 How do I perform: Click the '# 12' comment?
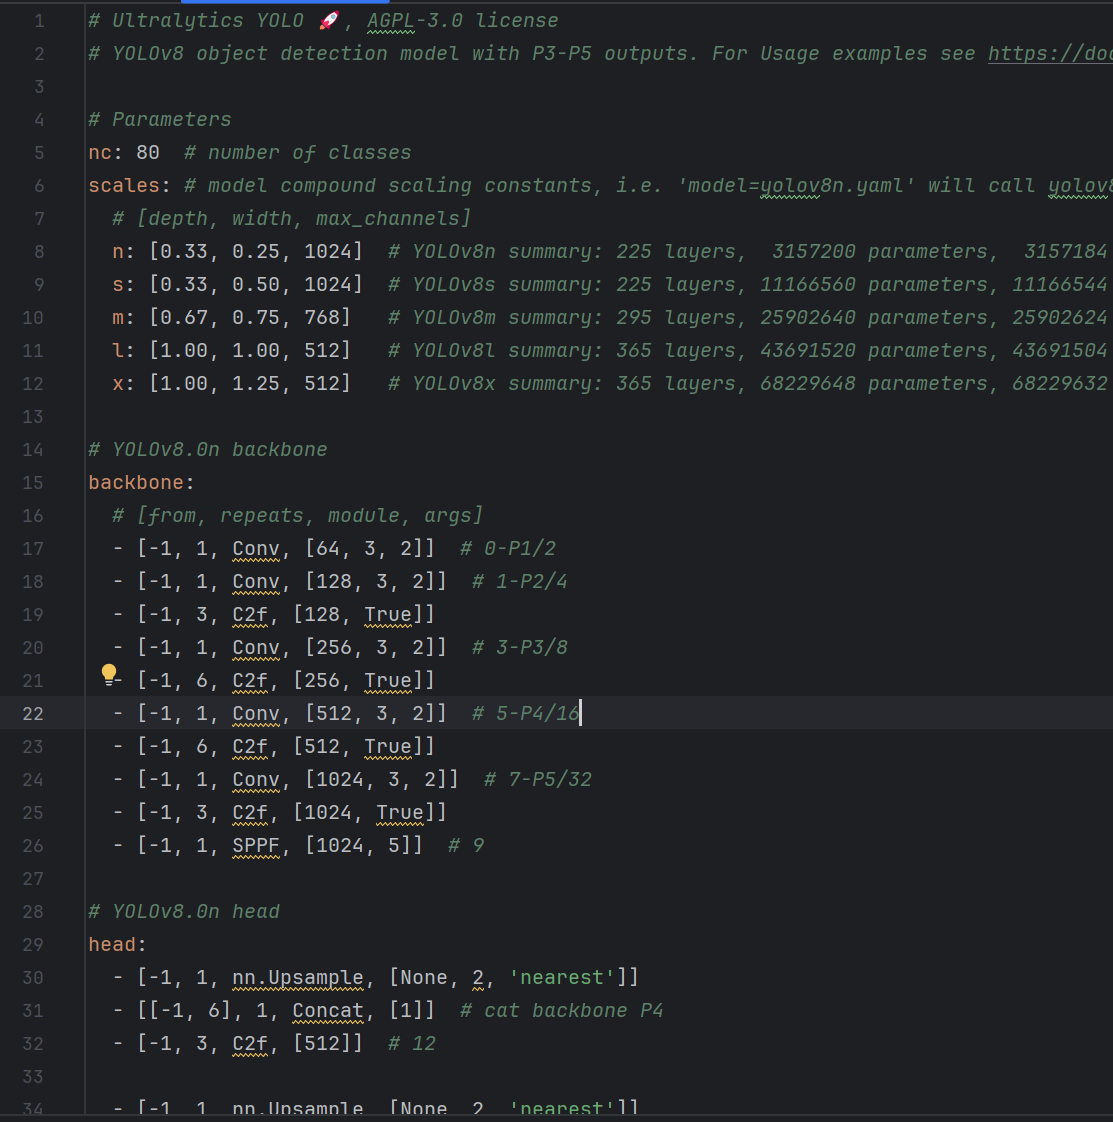(412, 1043)
